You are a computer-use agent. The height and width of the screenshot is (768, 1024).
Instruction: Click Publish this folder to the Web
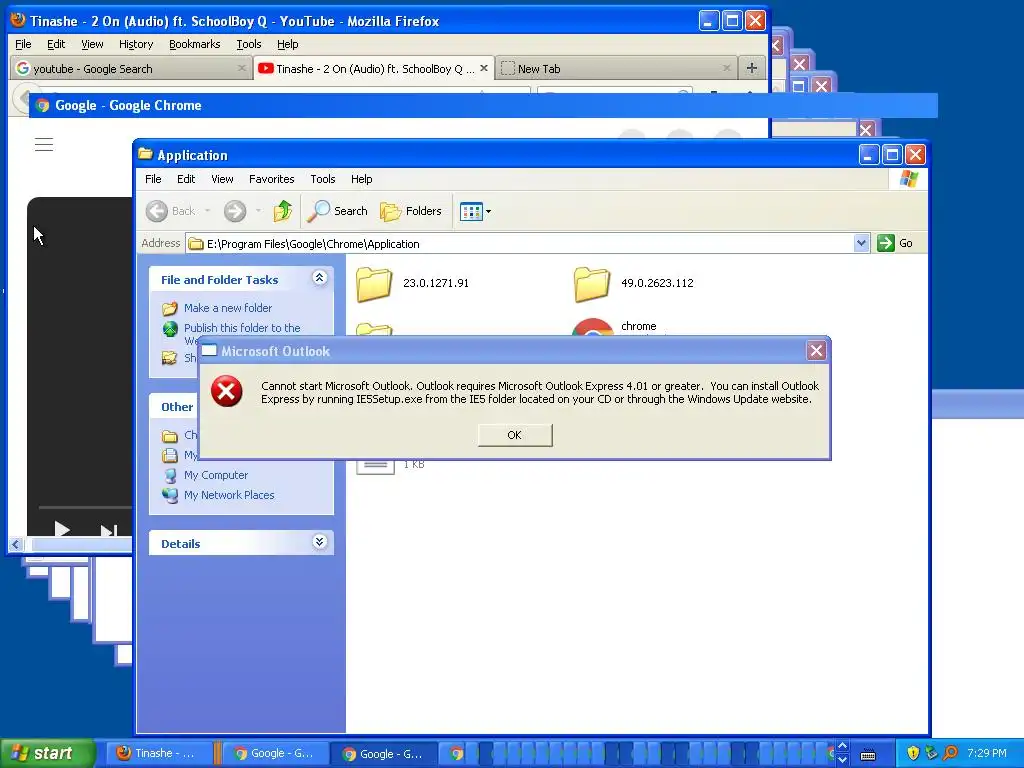[x=242, y=328]
